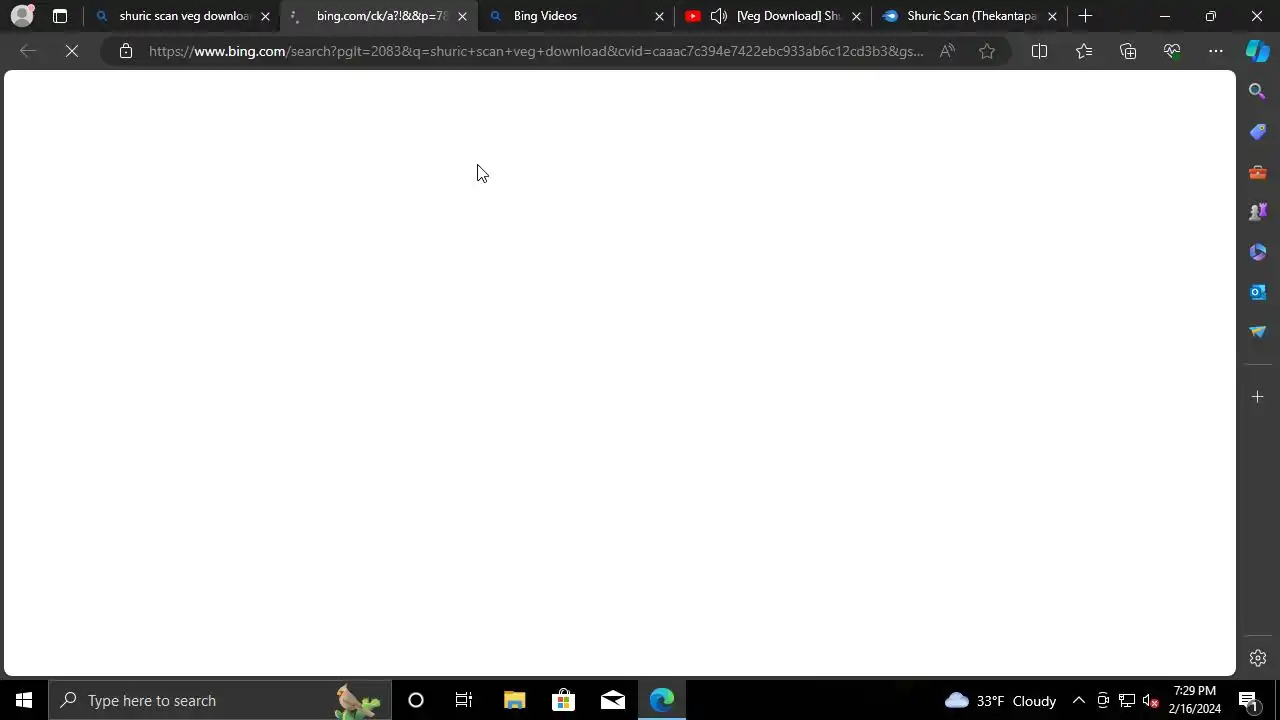Open Cortana circle on taskbar
This screenshot has width=1280, height=720.
pos(416,700)
